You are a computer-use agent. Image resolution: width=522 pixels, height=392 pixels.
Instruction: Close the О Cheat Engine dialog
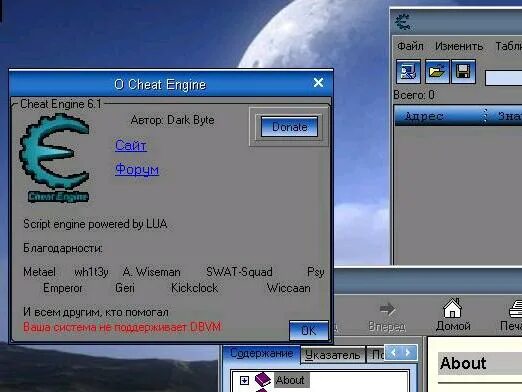[318, 83]
